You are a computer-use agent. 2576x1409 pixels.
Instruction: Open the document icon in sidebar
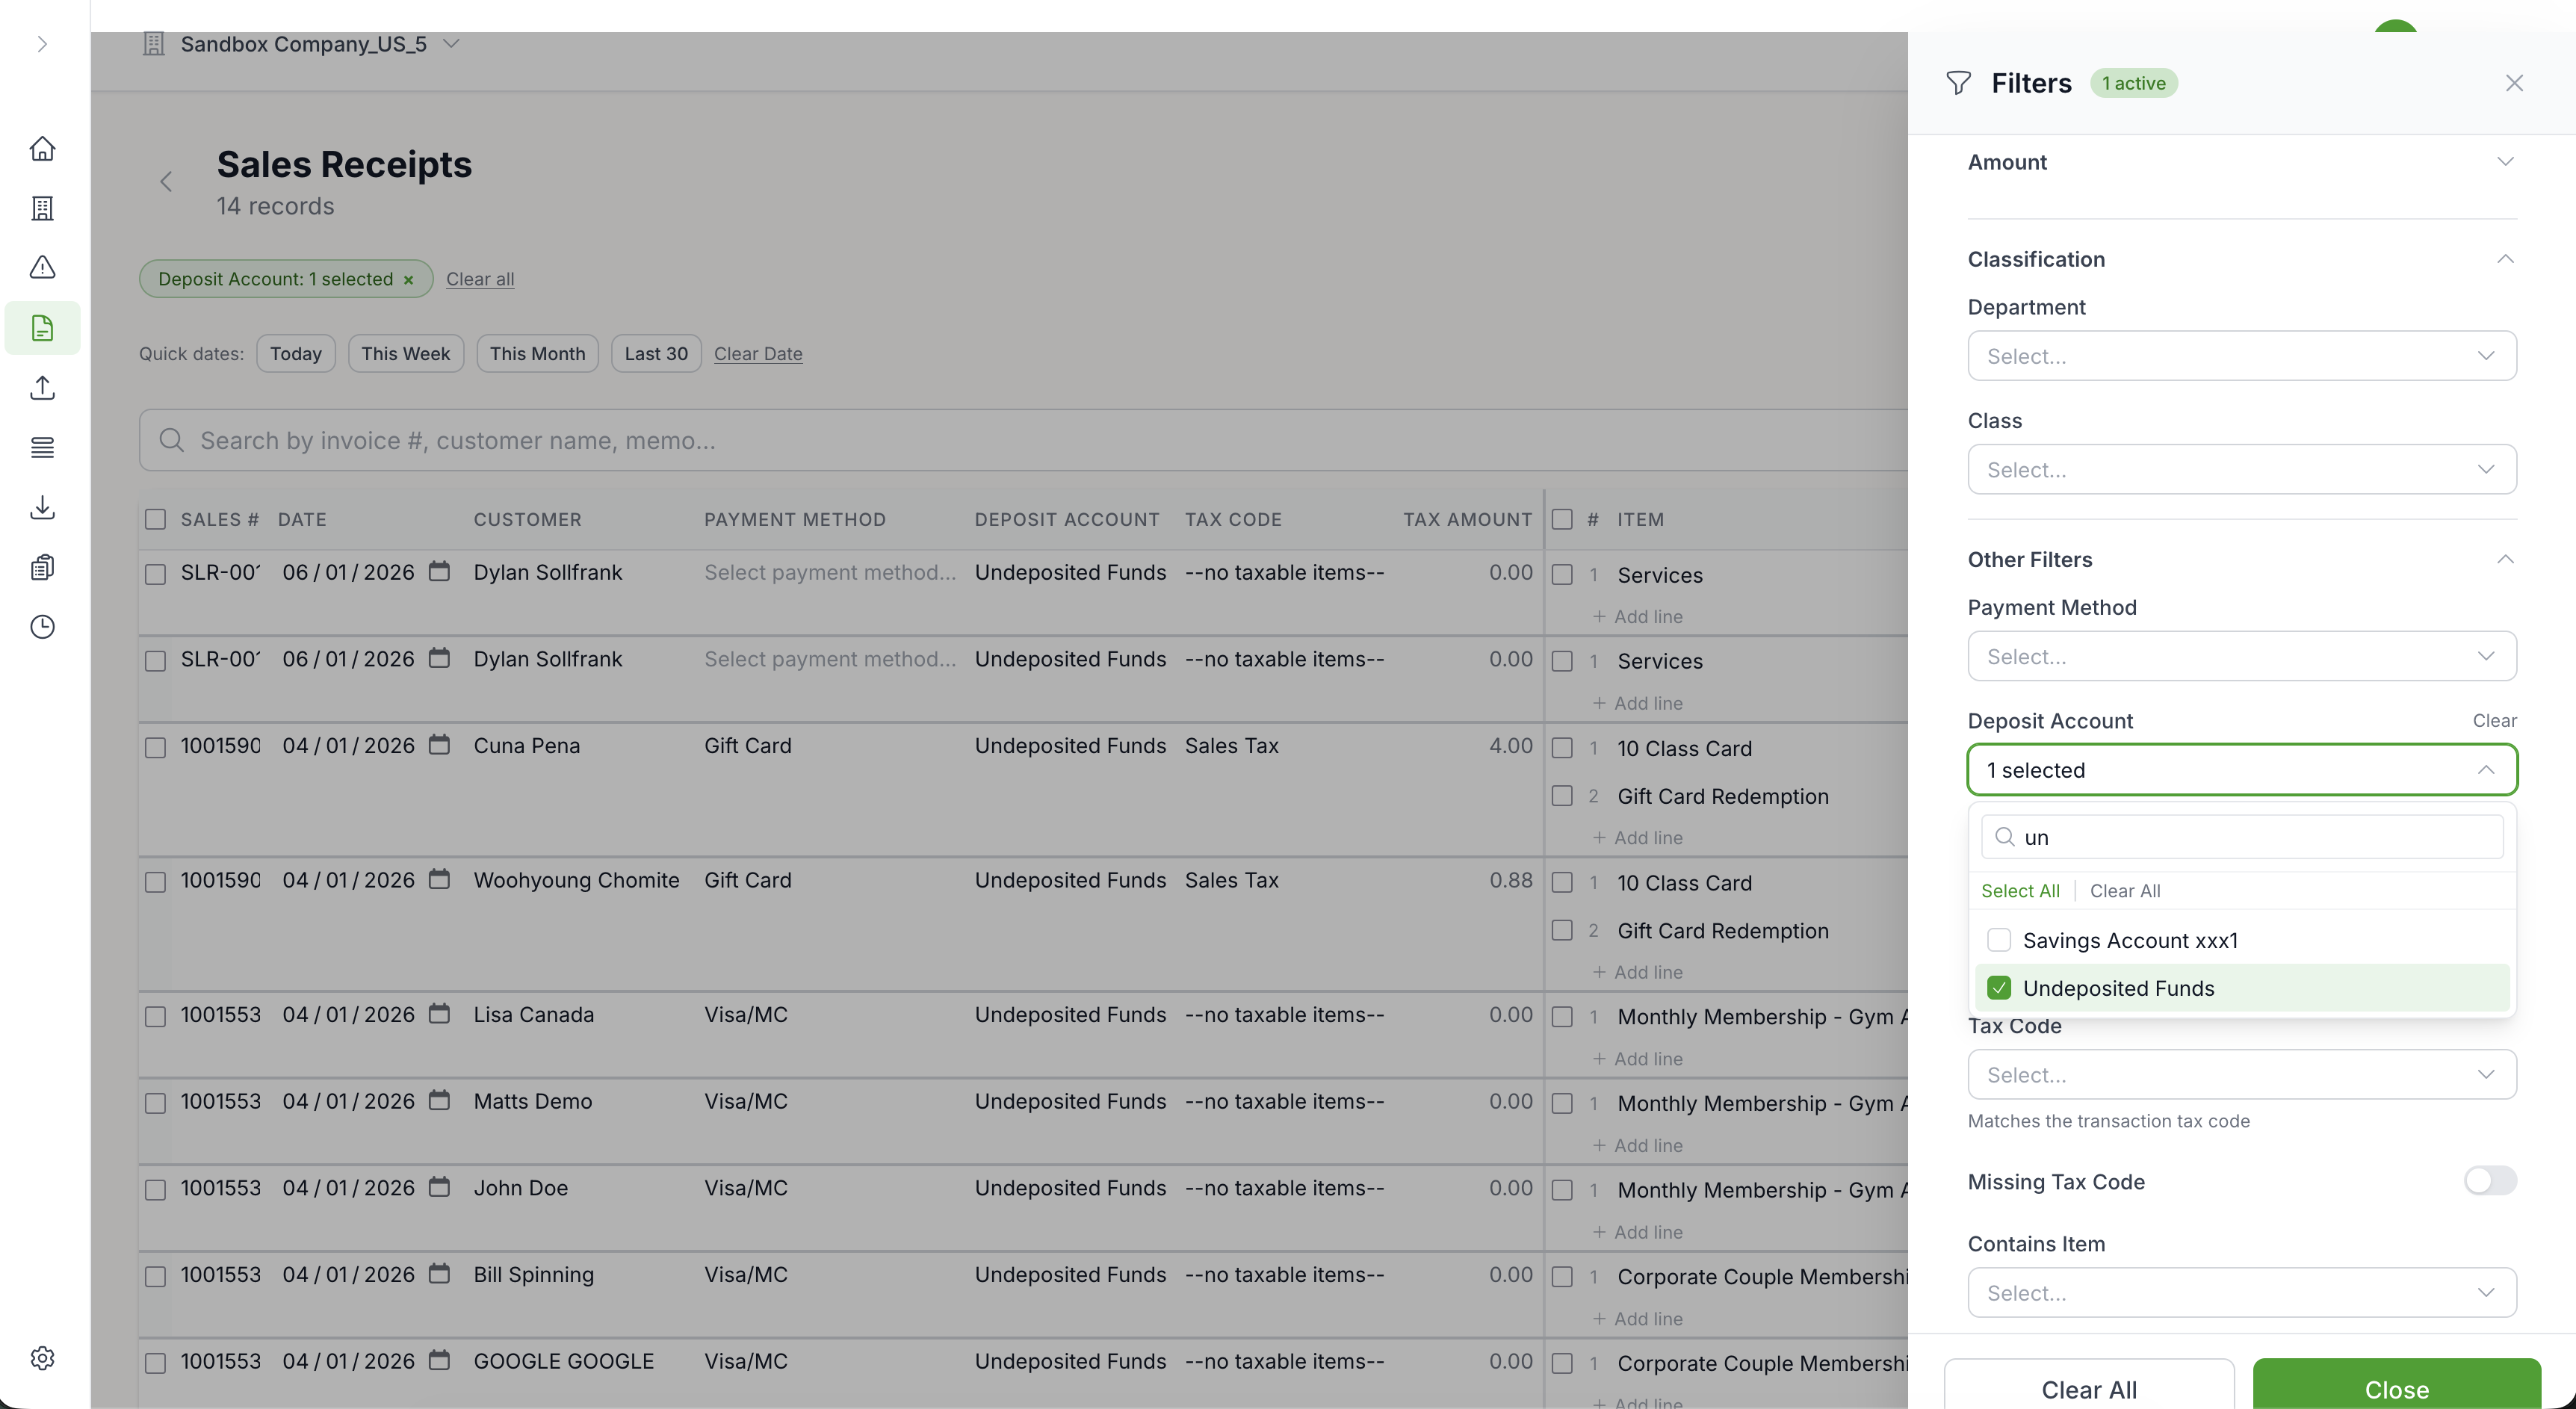click(x=42, y=328)
